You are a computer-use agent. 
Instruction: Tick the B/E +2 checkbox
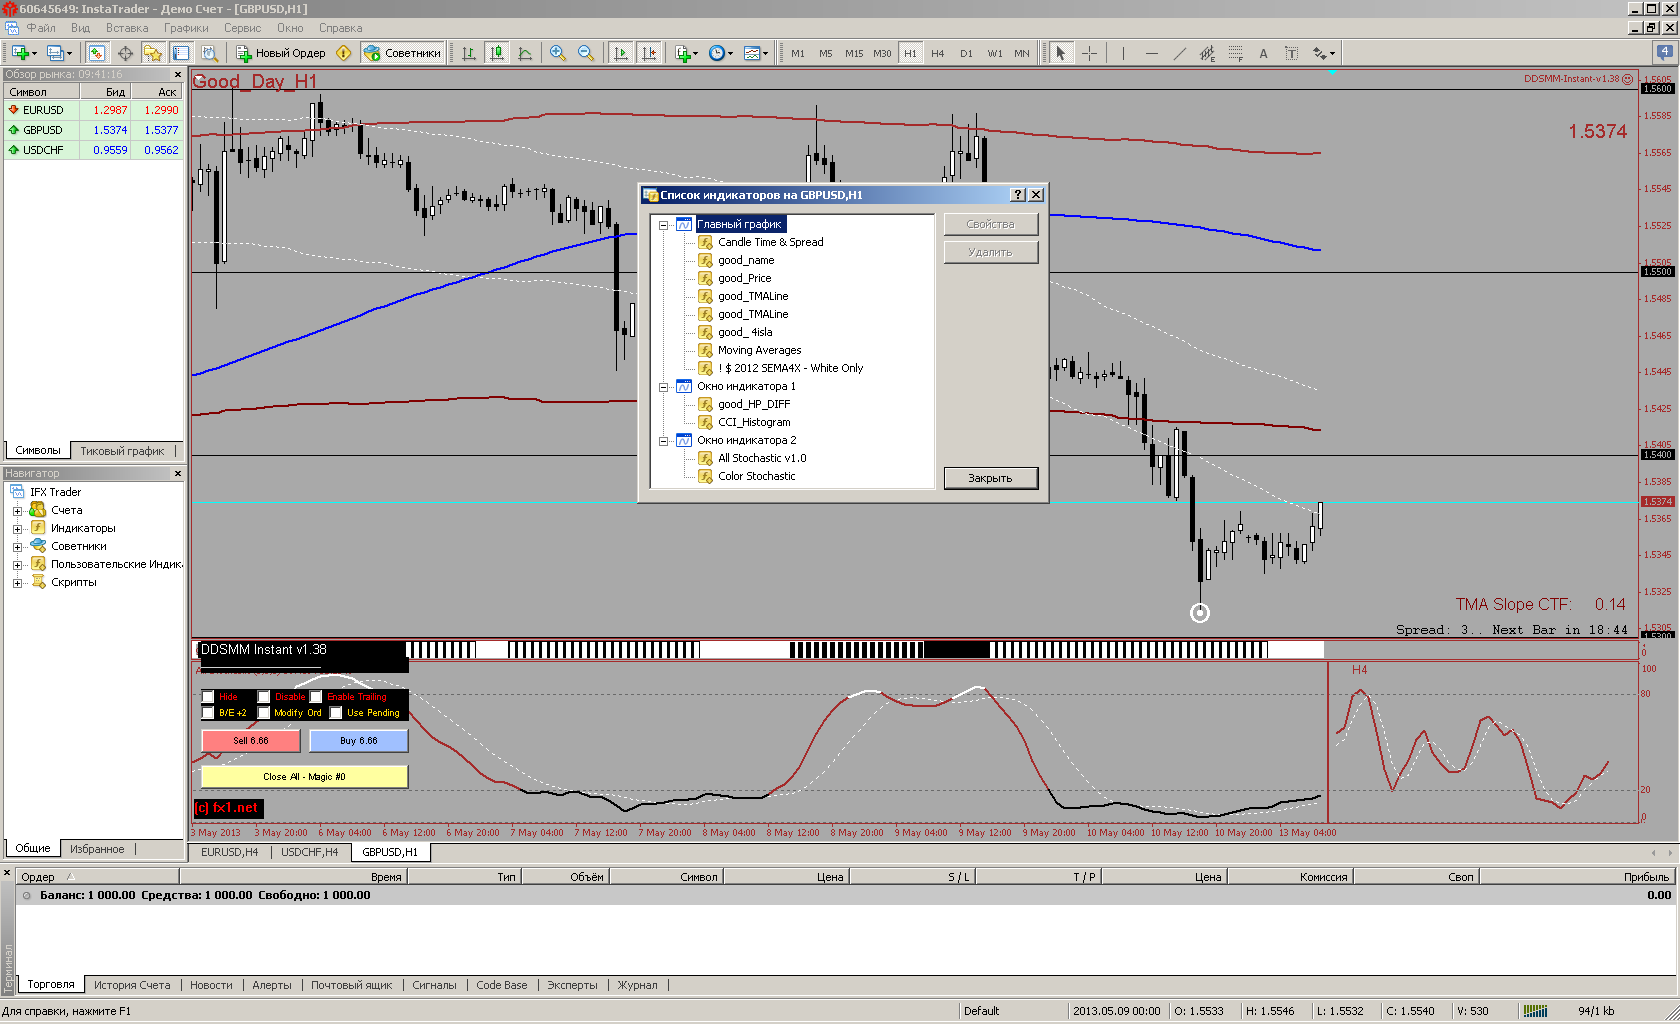point(208,713)
